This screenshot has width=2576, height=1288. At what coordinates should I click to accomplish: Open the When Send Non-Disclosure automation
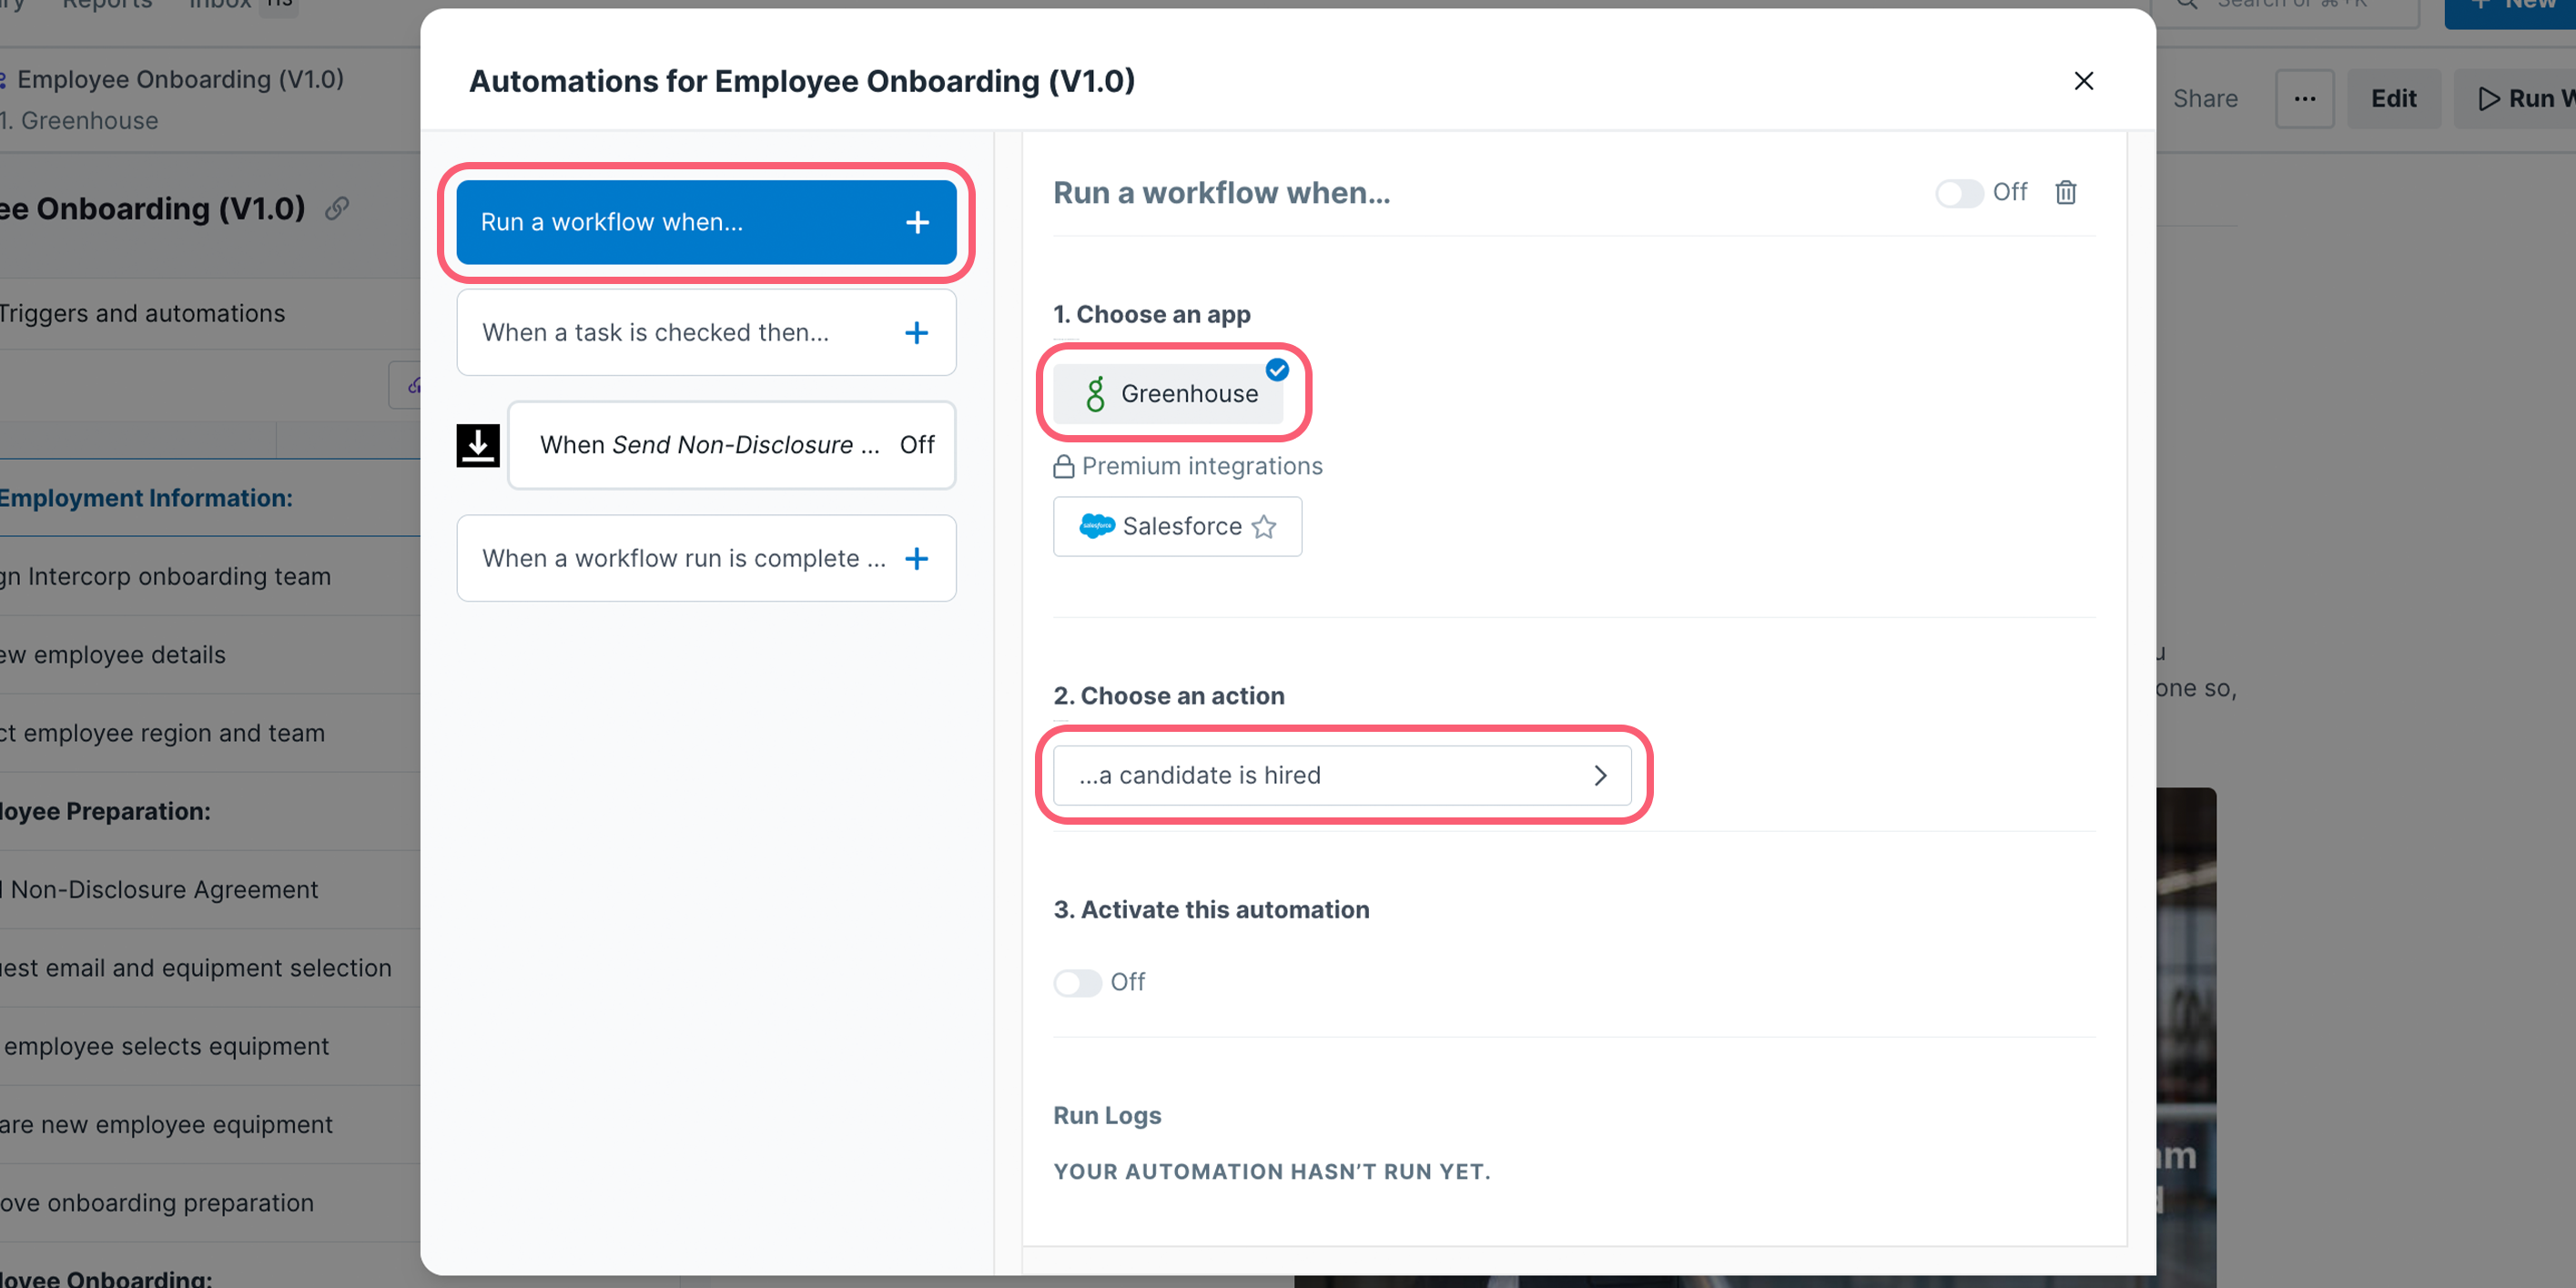click(731, 445)
